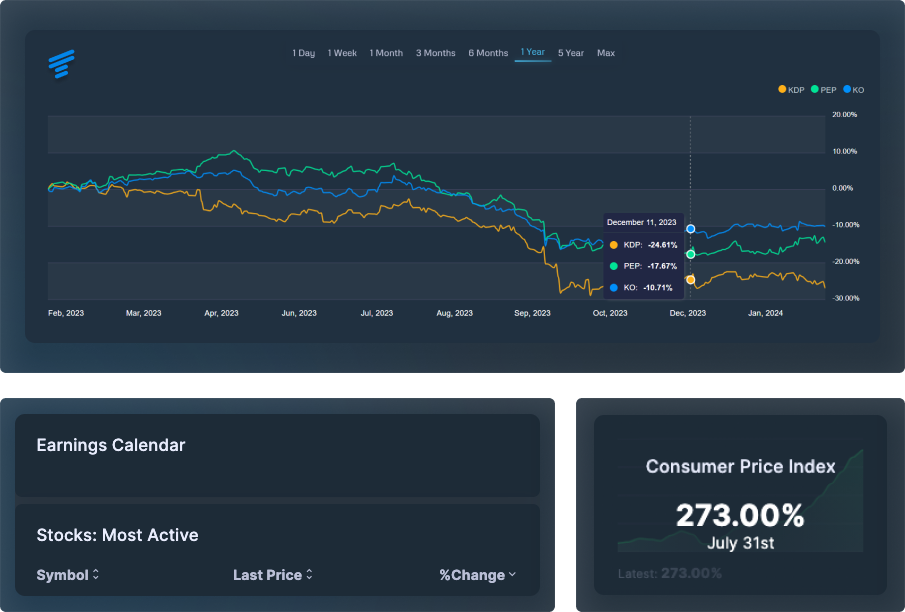Toggle the PEP series in legend
Screen dimensions: 905x612
point(824,90)
